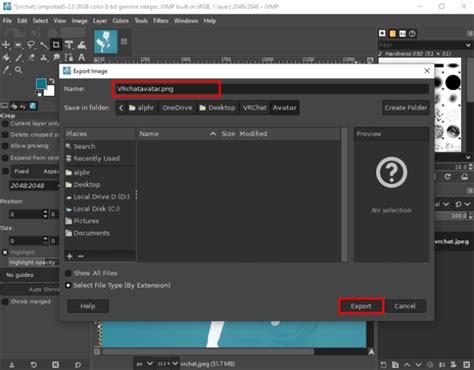Add bookmark with plus button in Places
The height and width of the screenshot is (370, 474).
coord(70,256)
